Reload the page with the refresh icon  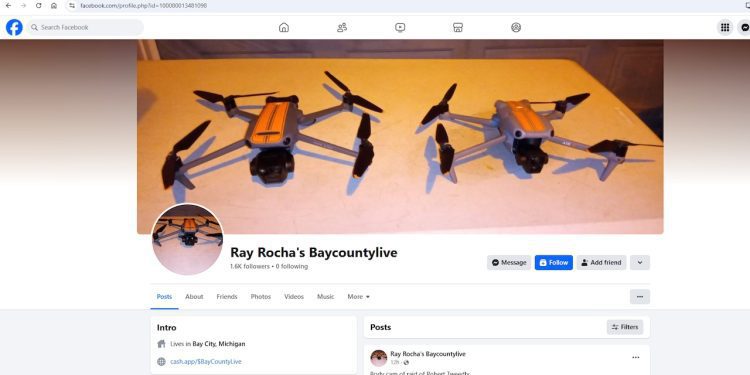[39, 6]
